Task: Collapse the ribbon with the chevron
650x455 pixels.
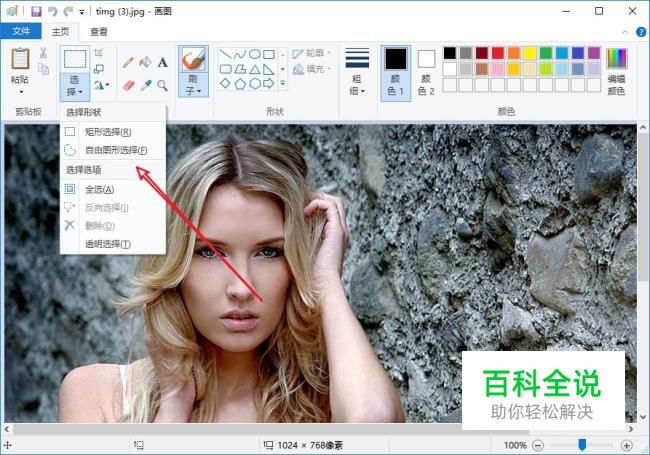Action: tap(625, 32)
